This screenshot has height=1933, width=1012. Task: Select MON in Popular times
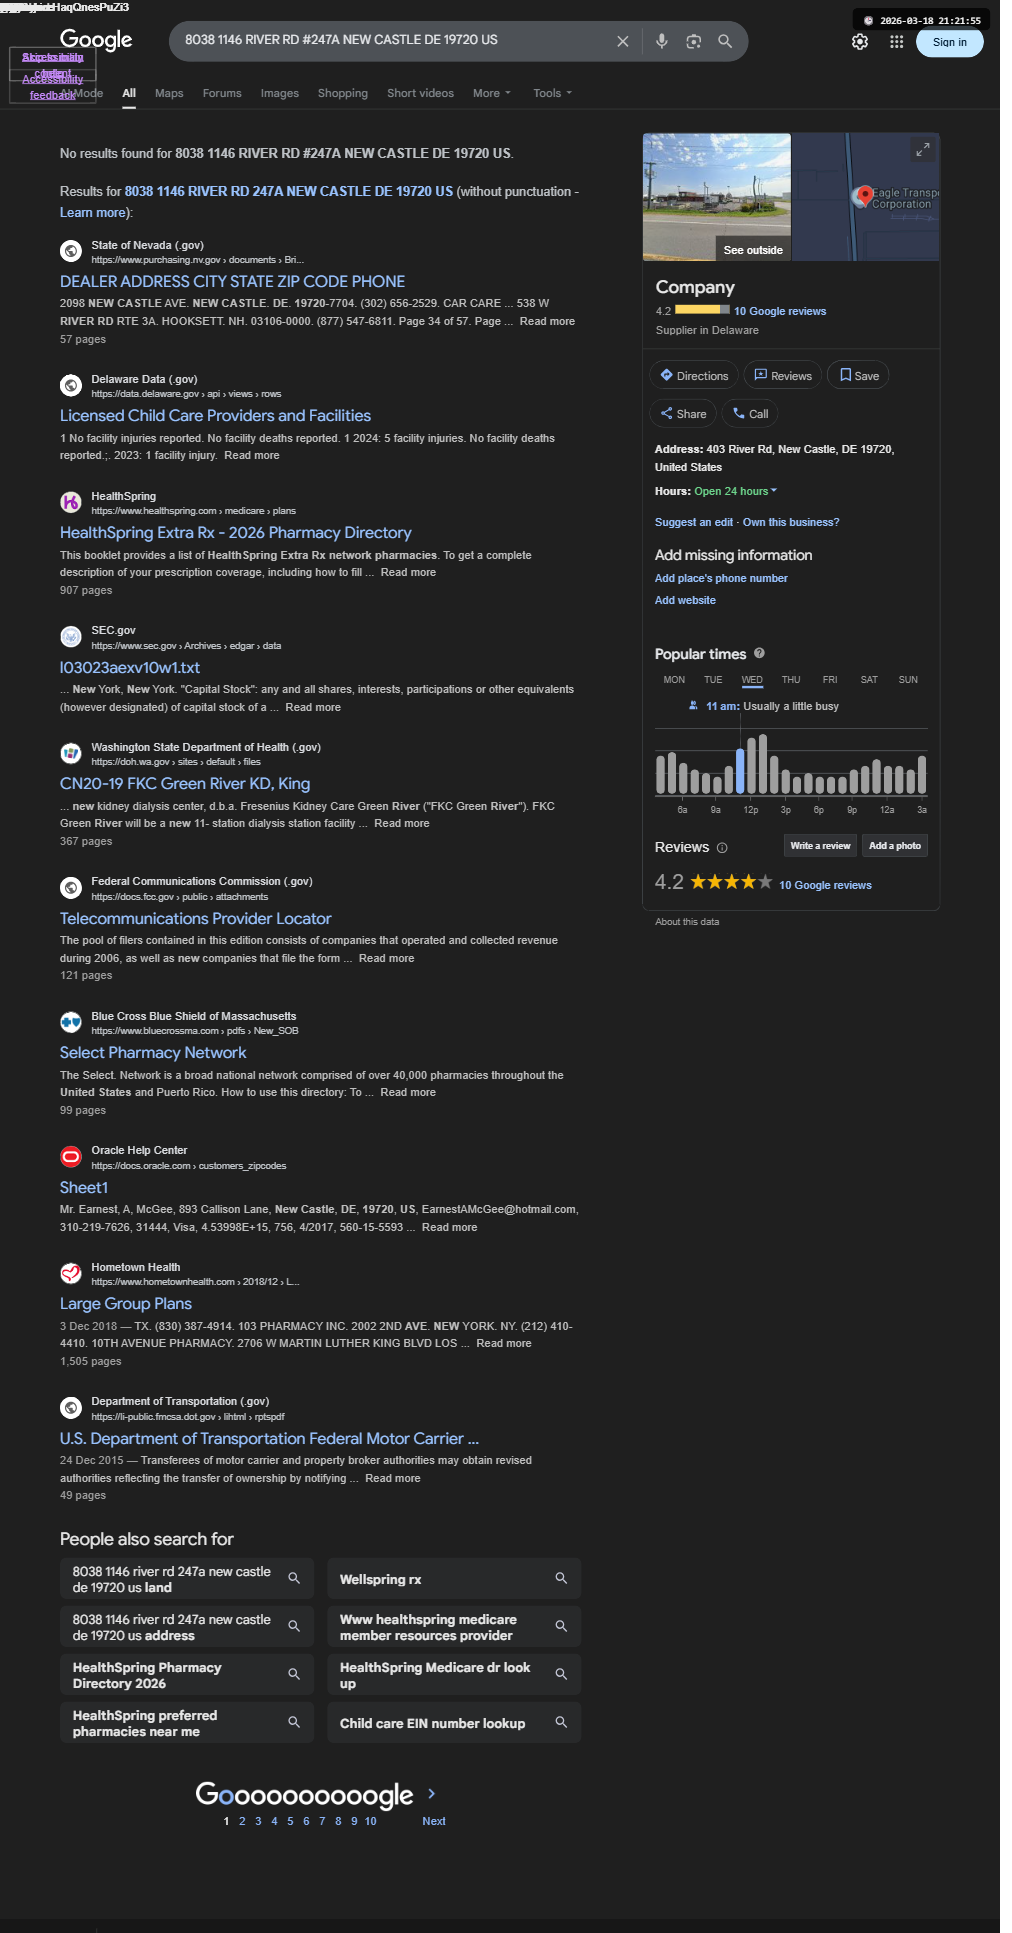[x=674, y=680]
